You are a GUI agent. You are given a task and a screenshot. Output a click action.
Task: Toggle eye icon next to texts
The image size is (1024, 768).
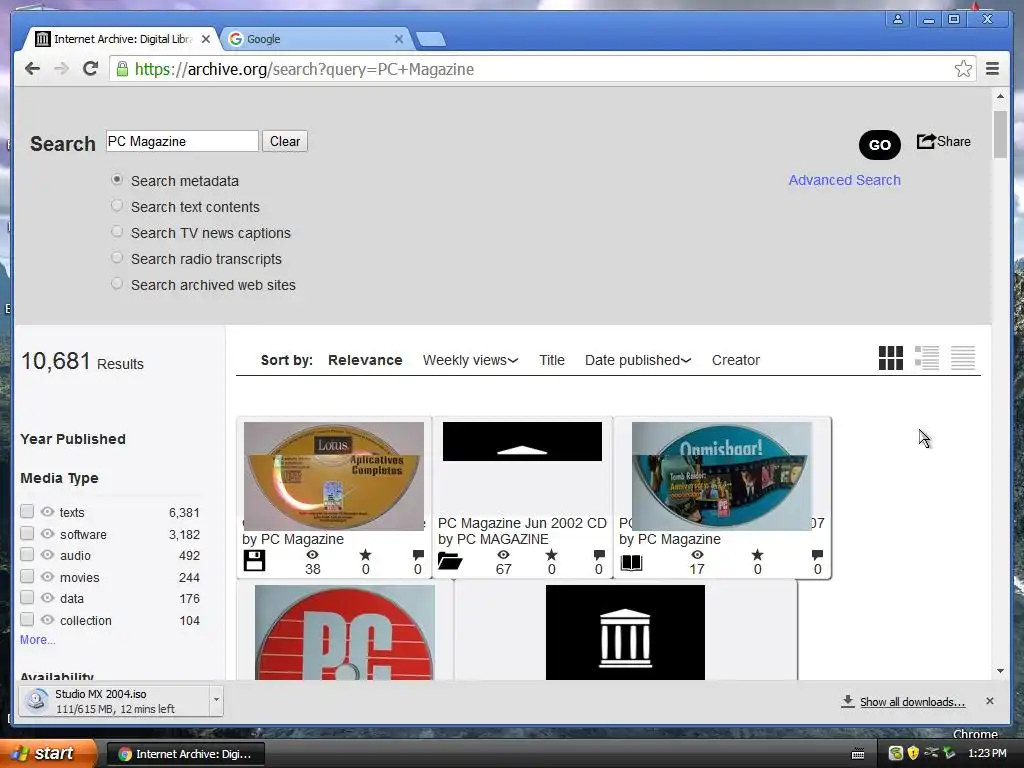[47, 512]
